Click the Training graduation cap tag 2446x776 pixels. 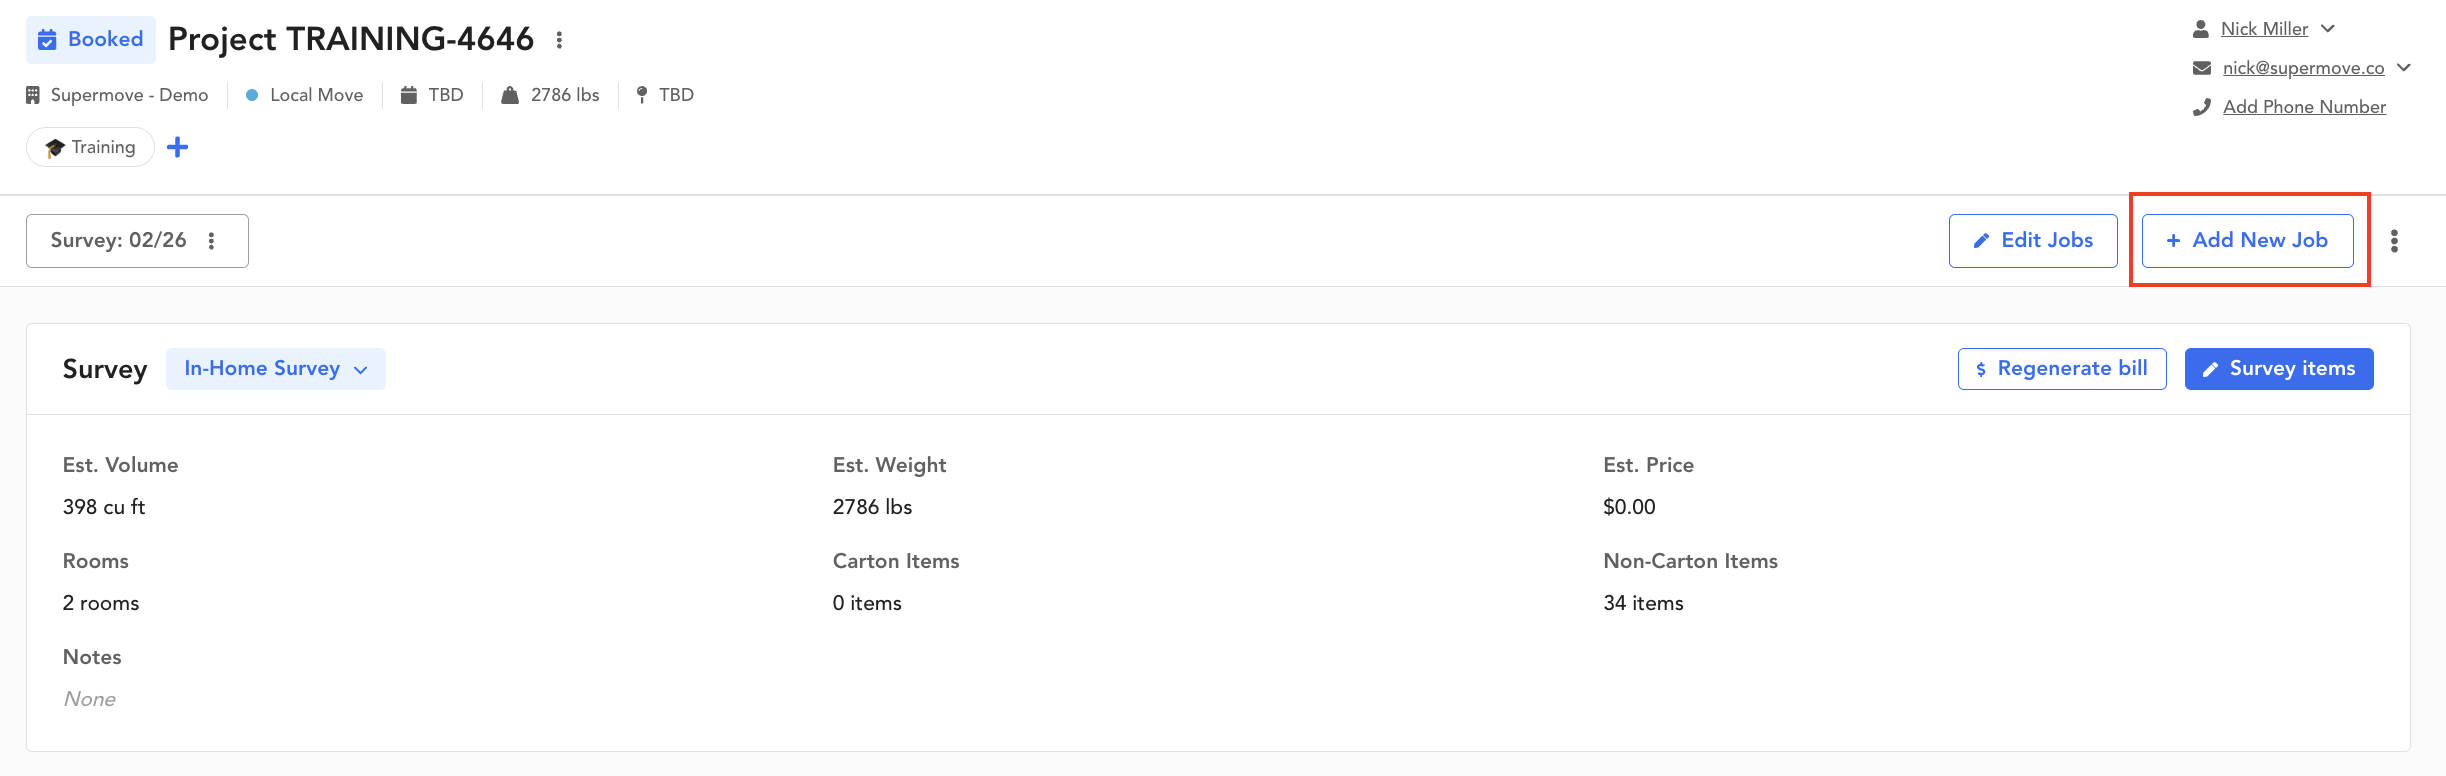click(x=90, y=147)
